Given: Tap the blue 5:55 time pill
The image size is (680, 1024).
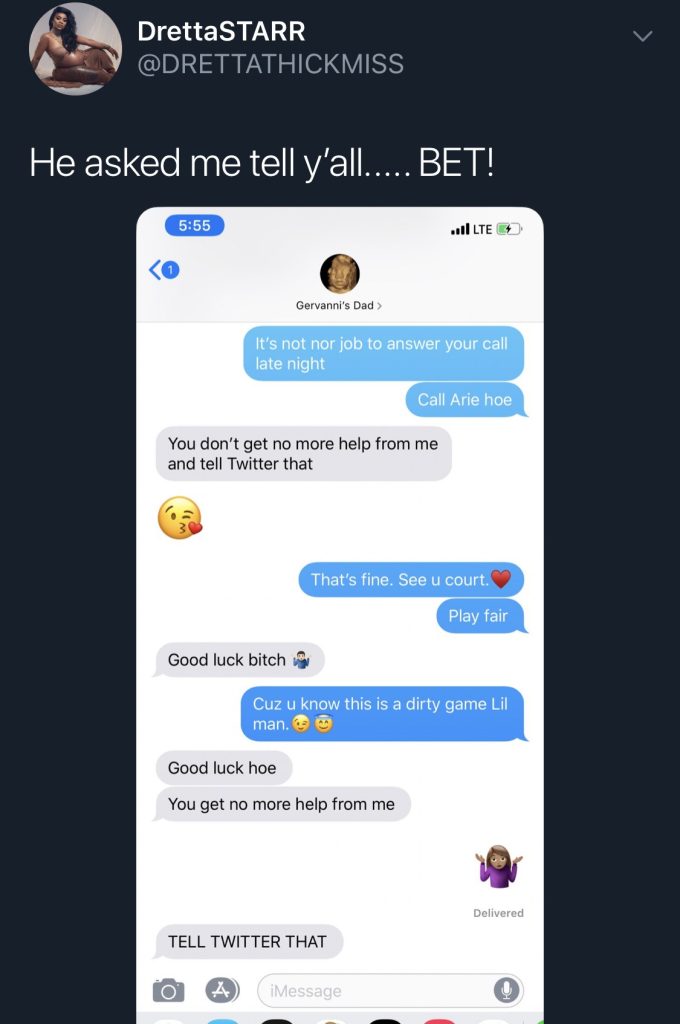Looking at the screenshot, I should pyautogui.click(x=194, y=225).
